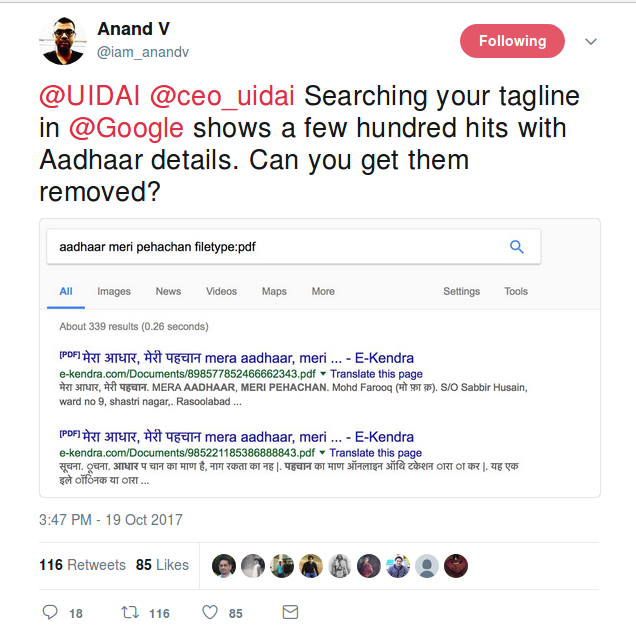Image resolution: width=636 pixels, height=644 pixels.
Task: Toggle the Following button
Action: coord(512,41)
